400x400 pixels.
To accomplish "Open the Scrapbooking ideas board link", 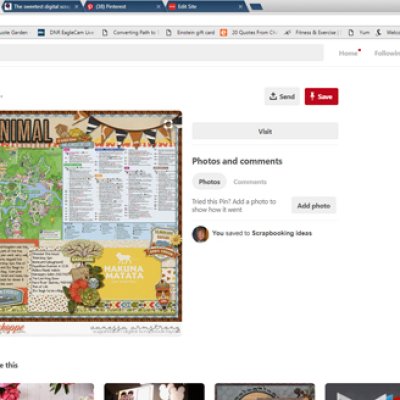I will click(x=282, y=233).
